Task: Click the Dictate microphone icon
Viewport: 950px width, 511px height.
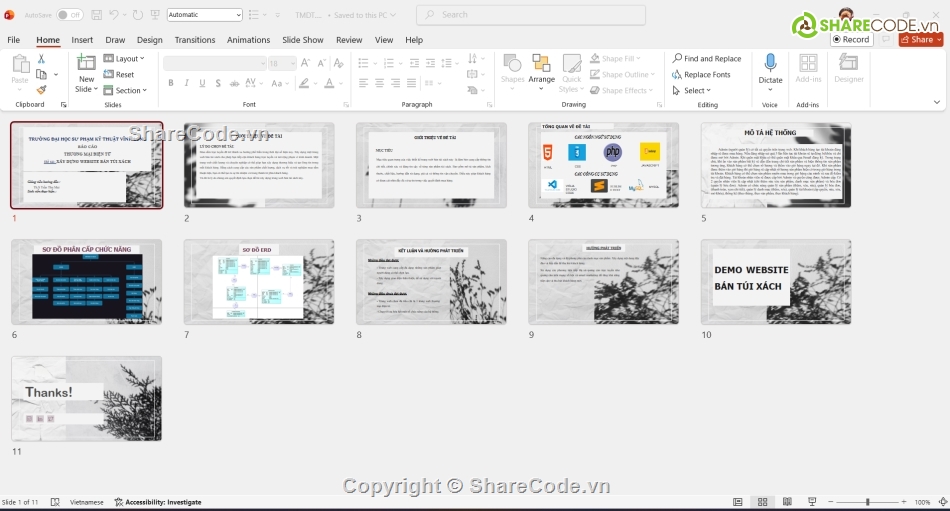Action: (770, 63)
